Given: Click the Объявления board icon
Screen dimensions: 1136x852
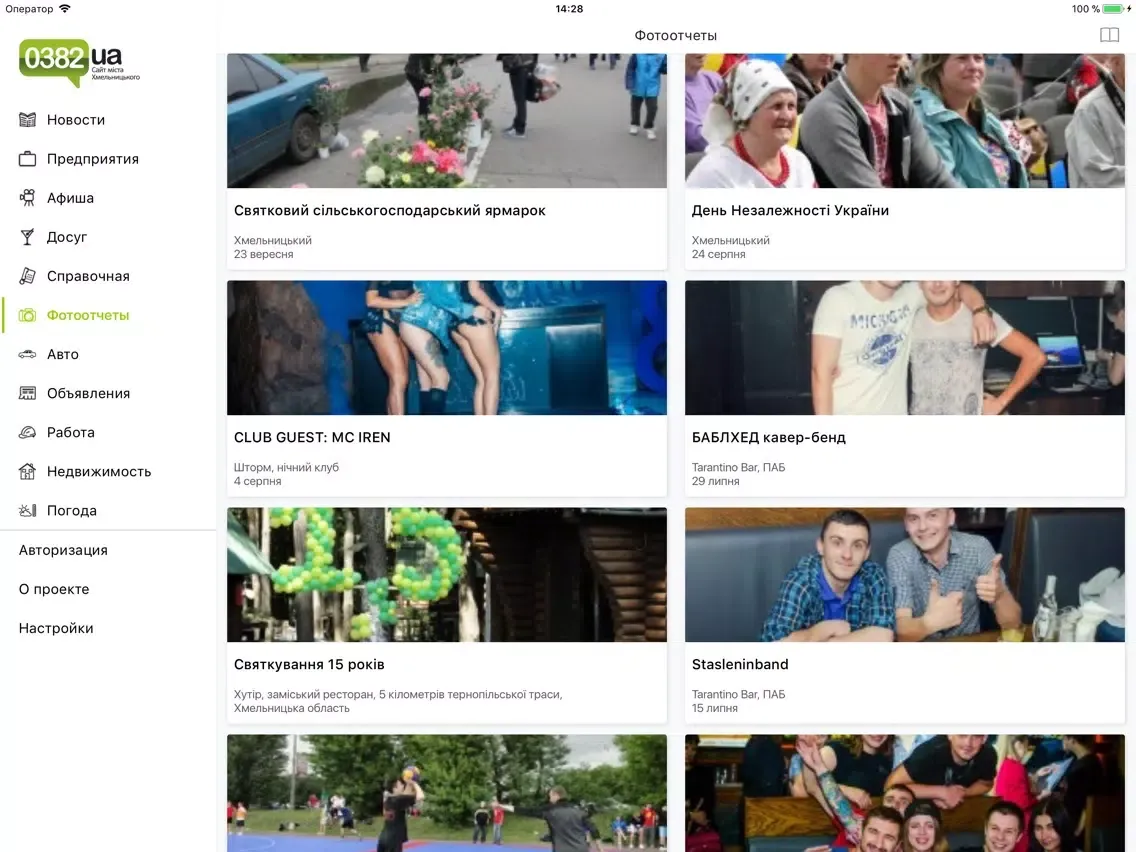Looking at the screenshot, I should [x=28, y=393].
